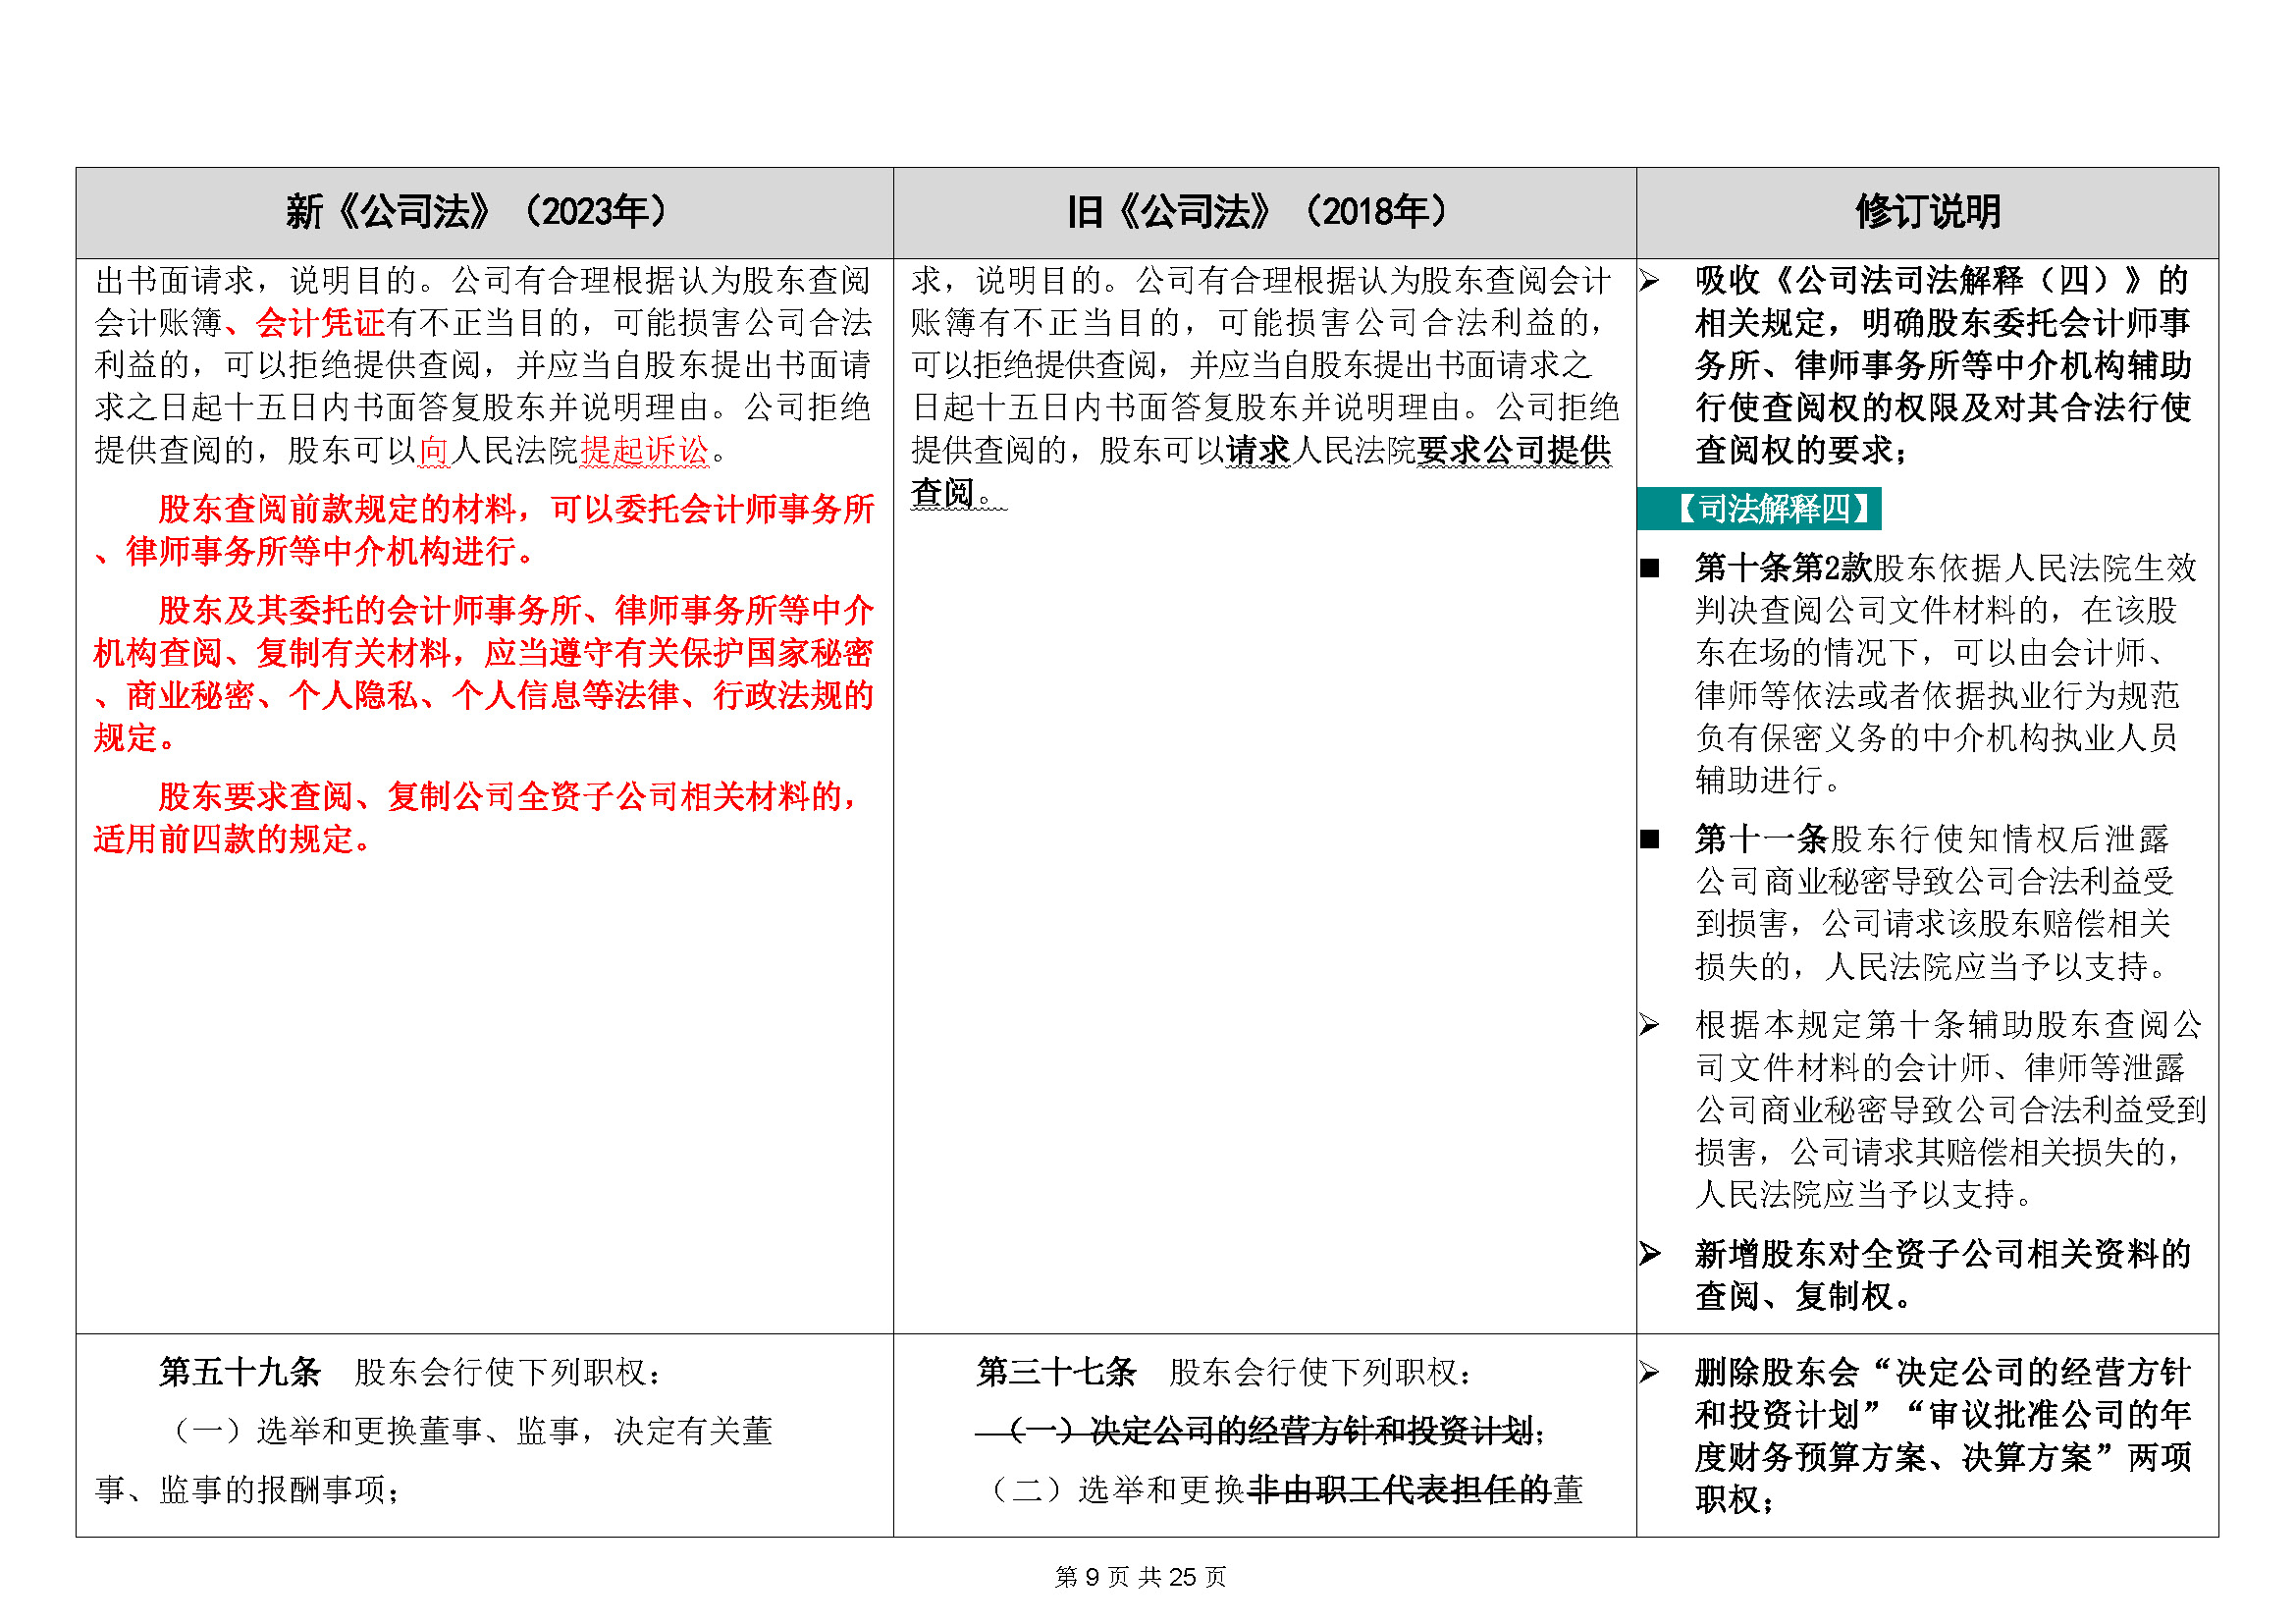Click the 旧《公司法》(2018年) column header

(x=1257, y=212)
